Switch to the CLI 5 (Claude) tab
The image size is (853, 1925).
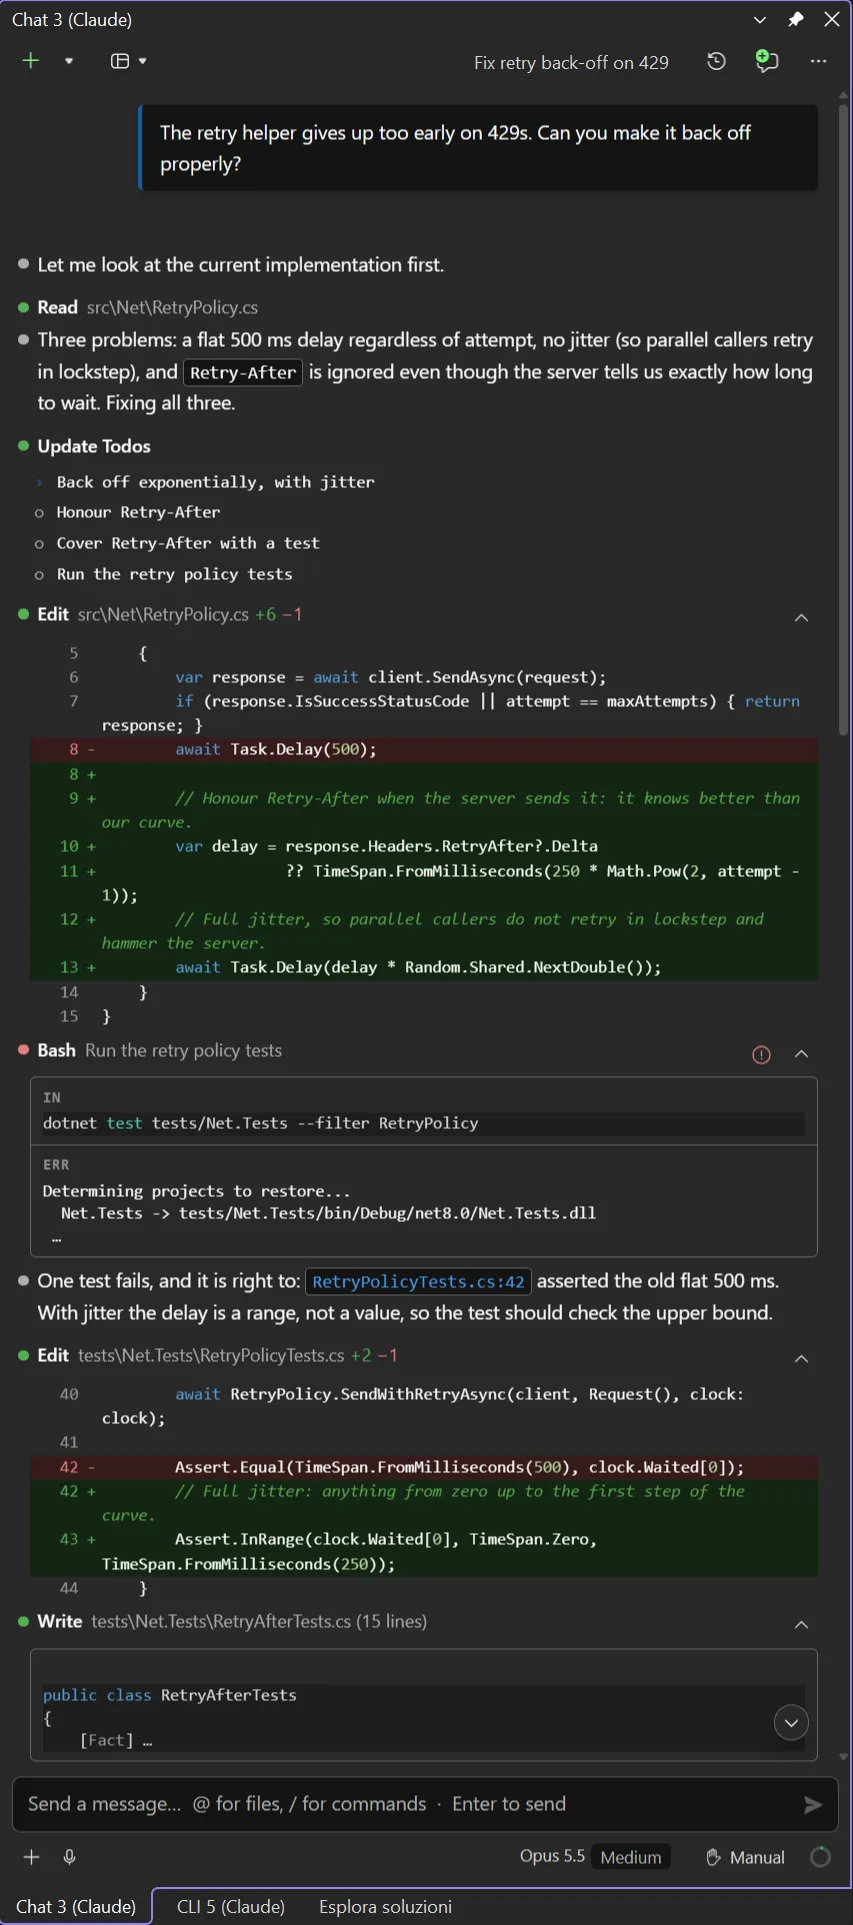click(x=231, y=1906)
